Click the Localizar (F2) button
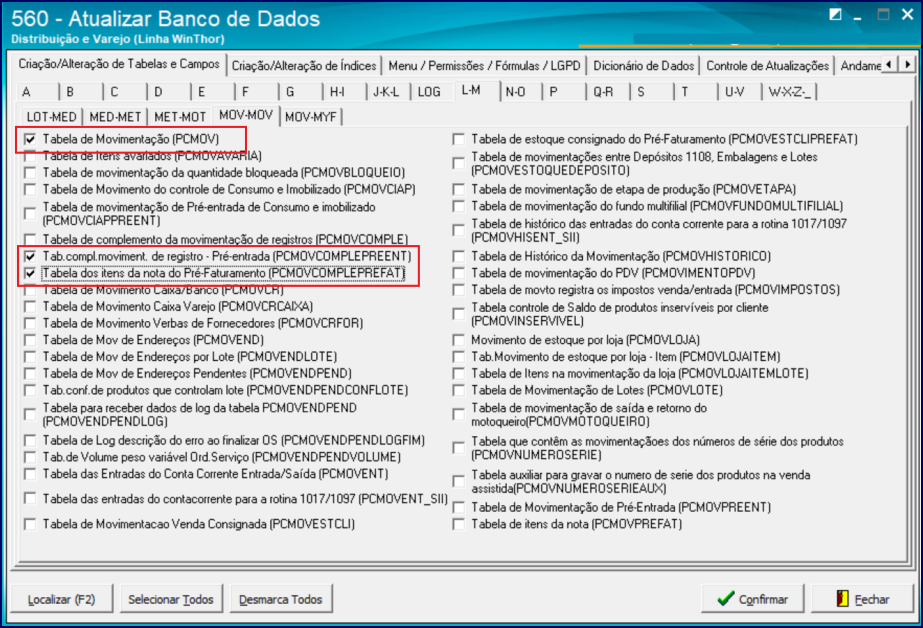 [x=62, y=599]
